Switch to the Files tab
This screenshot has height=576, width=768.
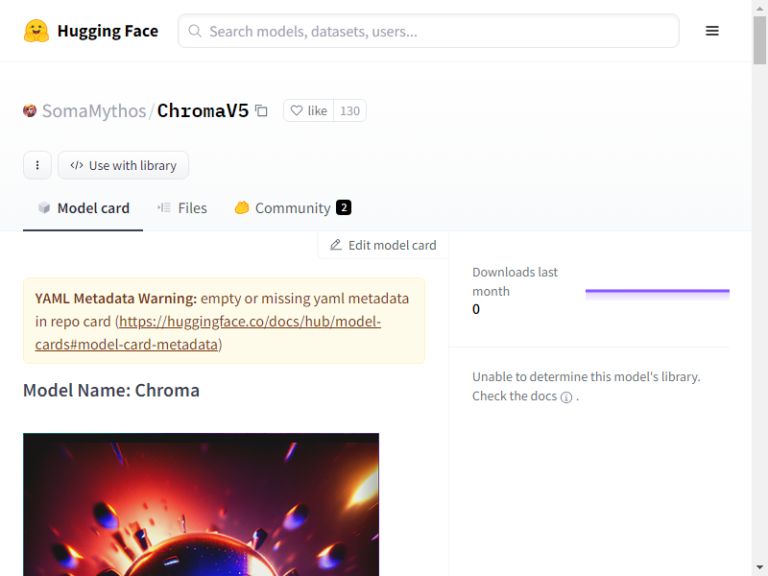(182, 208)
